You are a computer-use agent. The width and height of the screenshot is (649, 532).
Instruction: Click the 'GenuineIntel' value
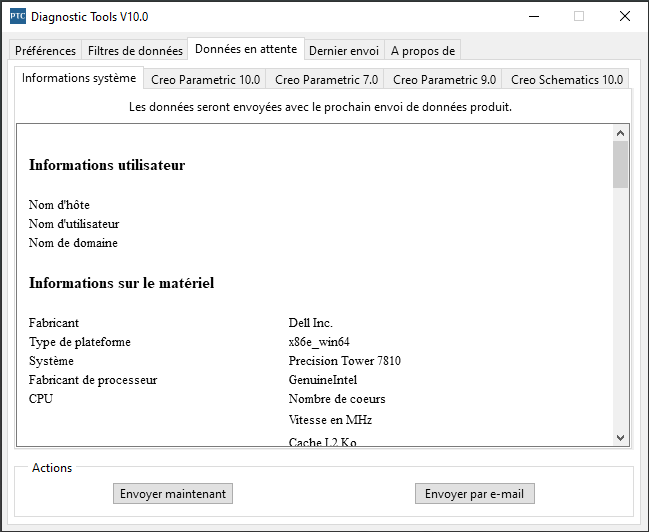click(323, 380)
